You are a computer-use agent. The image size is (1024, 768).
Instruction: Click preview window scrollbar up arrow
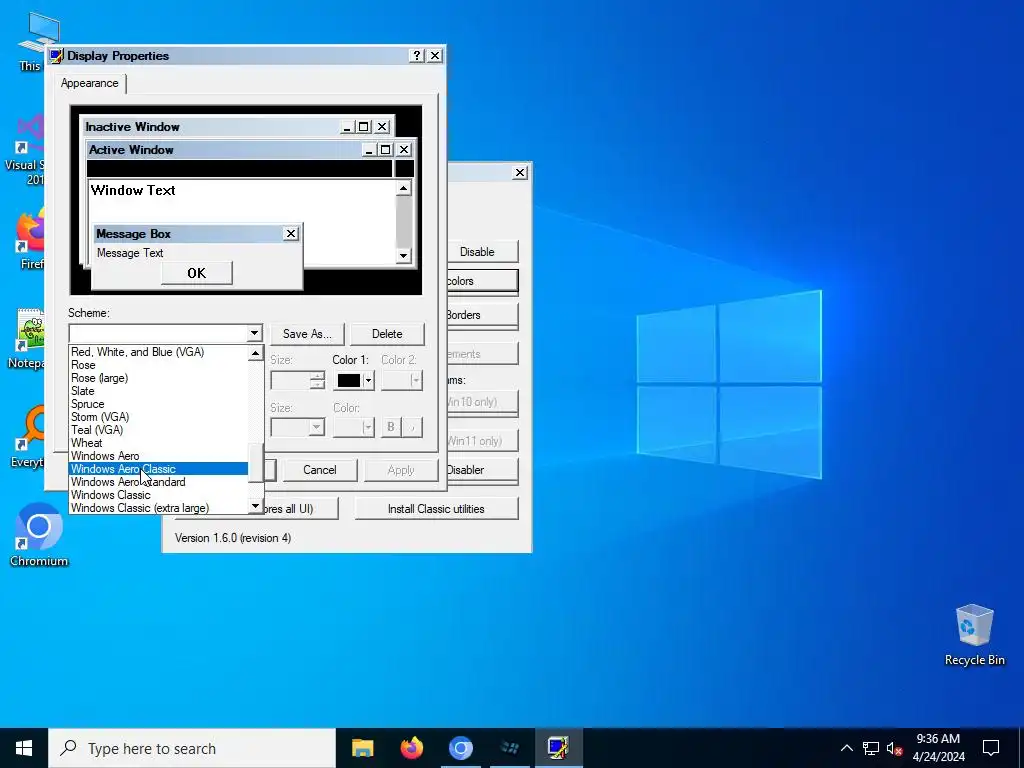pyautogui.click(x=404, y=189)
